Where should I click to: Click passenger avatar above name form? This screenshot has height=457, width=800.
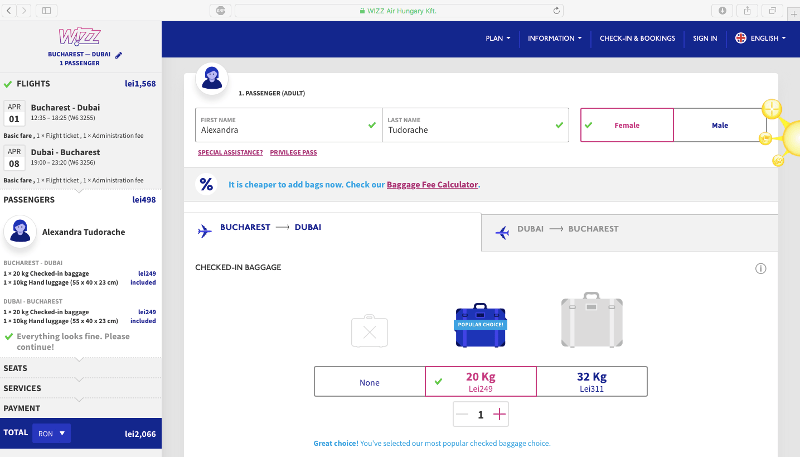(212, 79)
